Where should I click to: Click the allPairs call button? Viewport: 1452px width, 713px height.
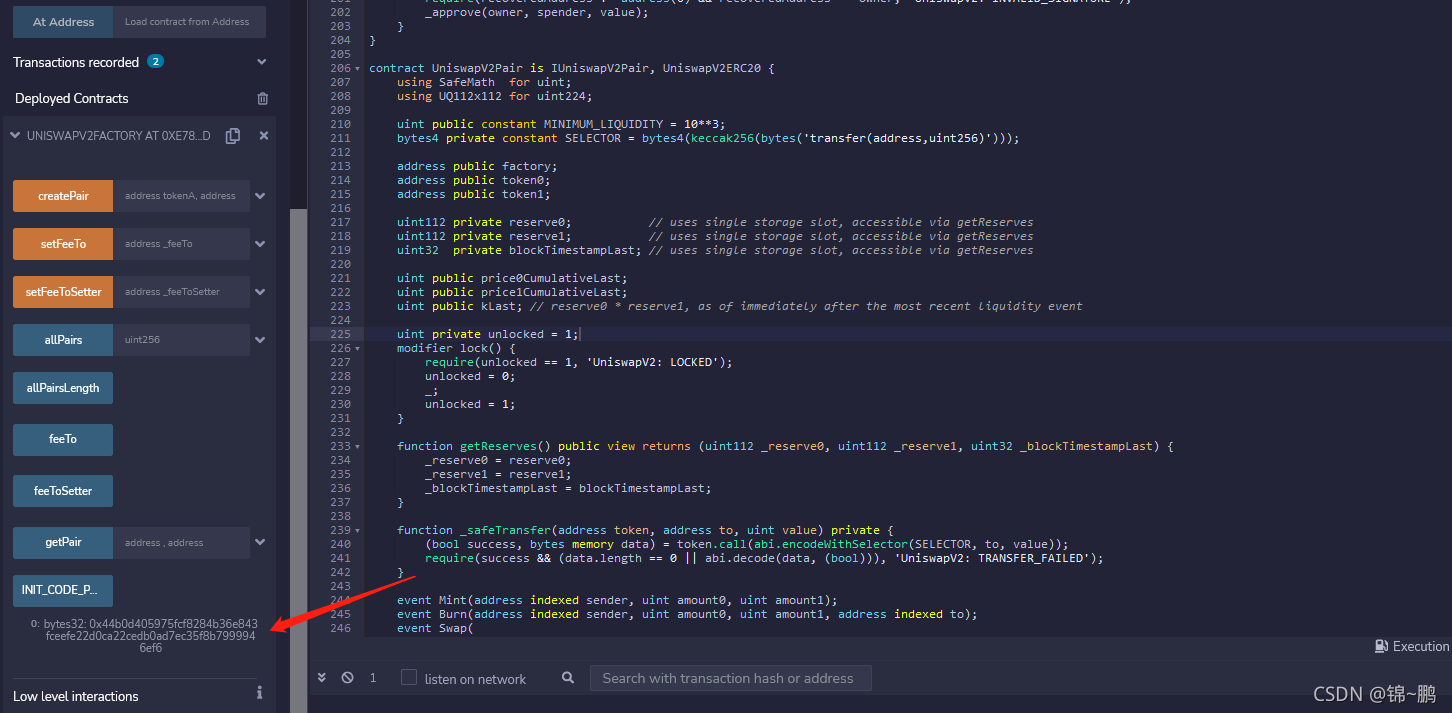coord(63,340)
